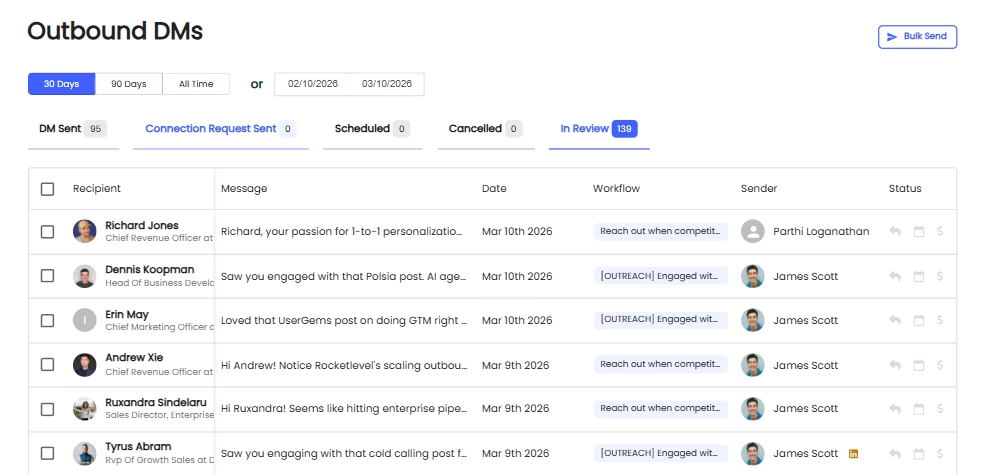Click dollar icon in Tyrus Abram row
The image size is (994, 475).
940,453
